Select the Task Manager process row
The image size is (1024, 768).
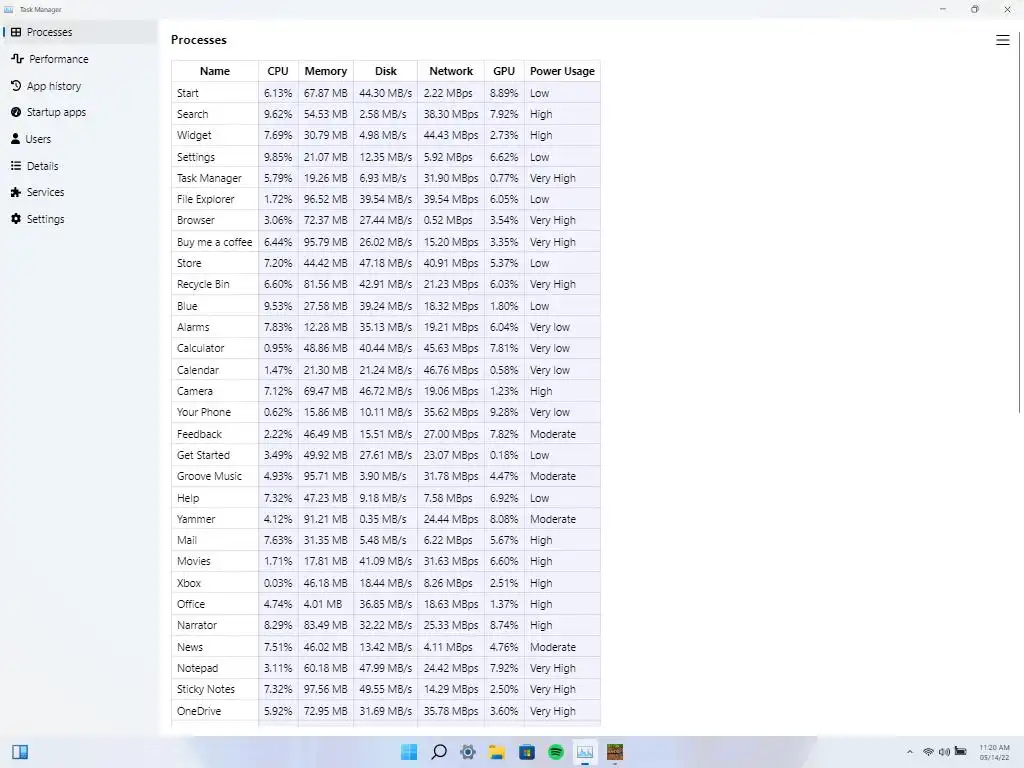386,178
